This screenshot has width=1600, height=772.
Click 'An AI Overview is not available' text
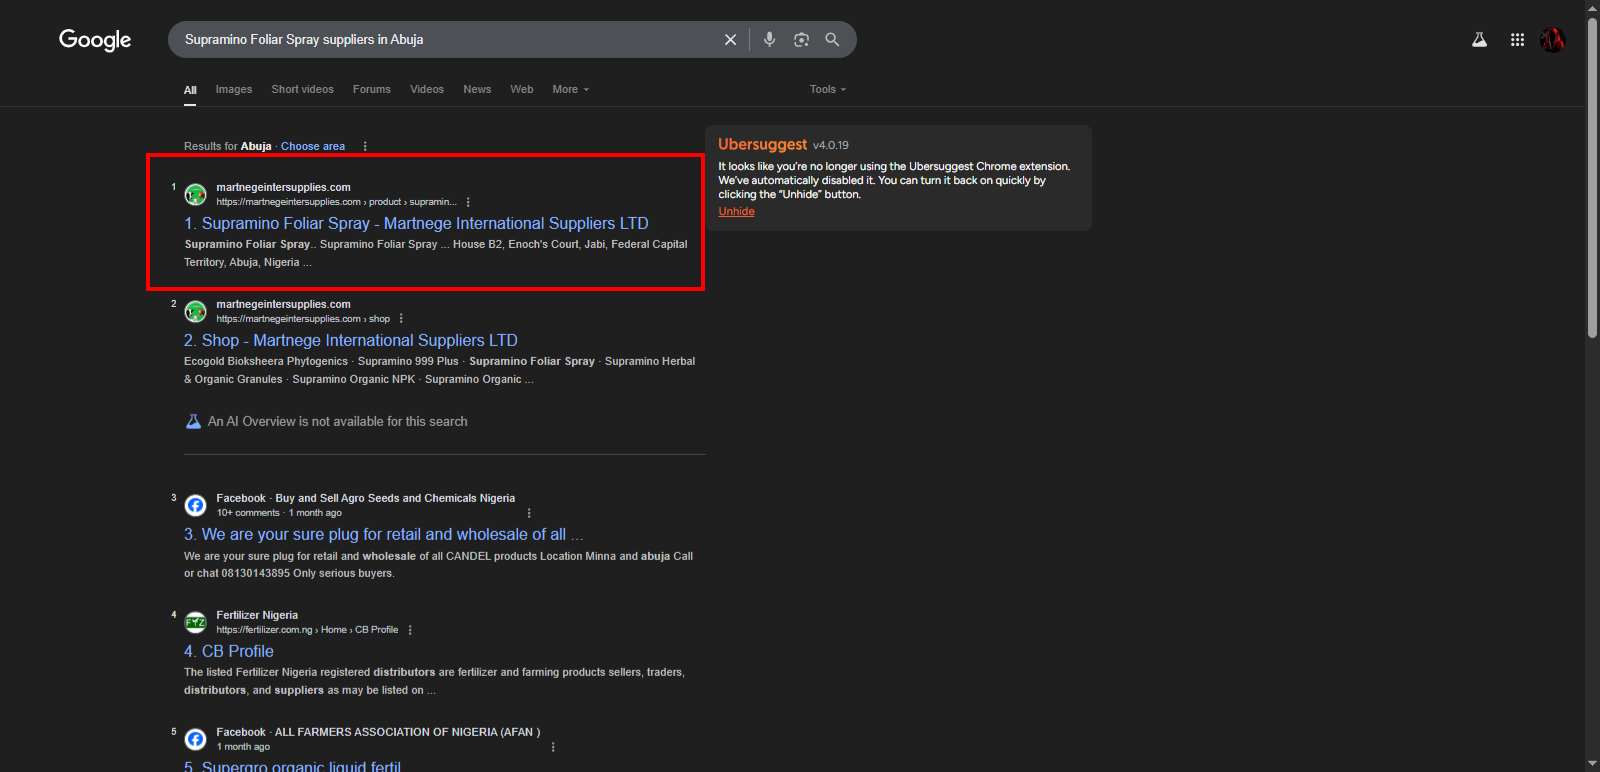(337, 422)
